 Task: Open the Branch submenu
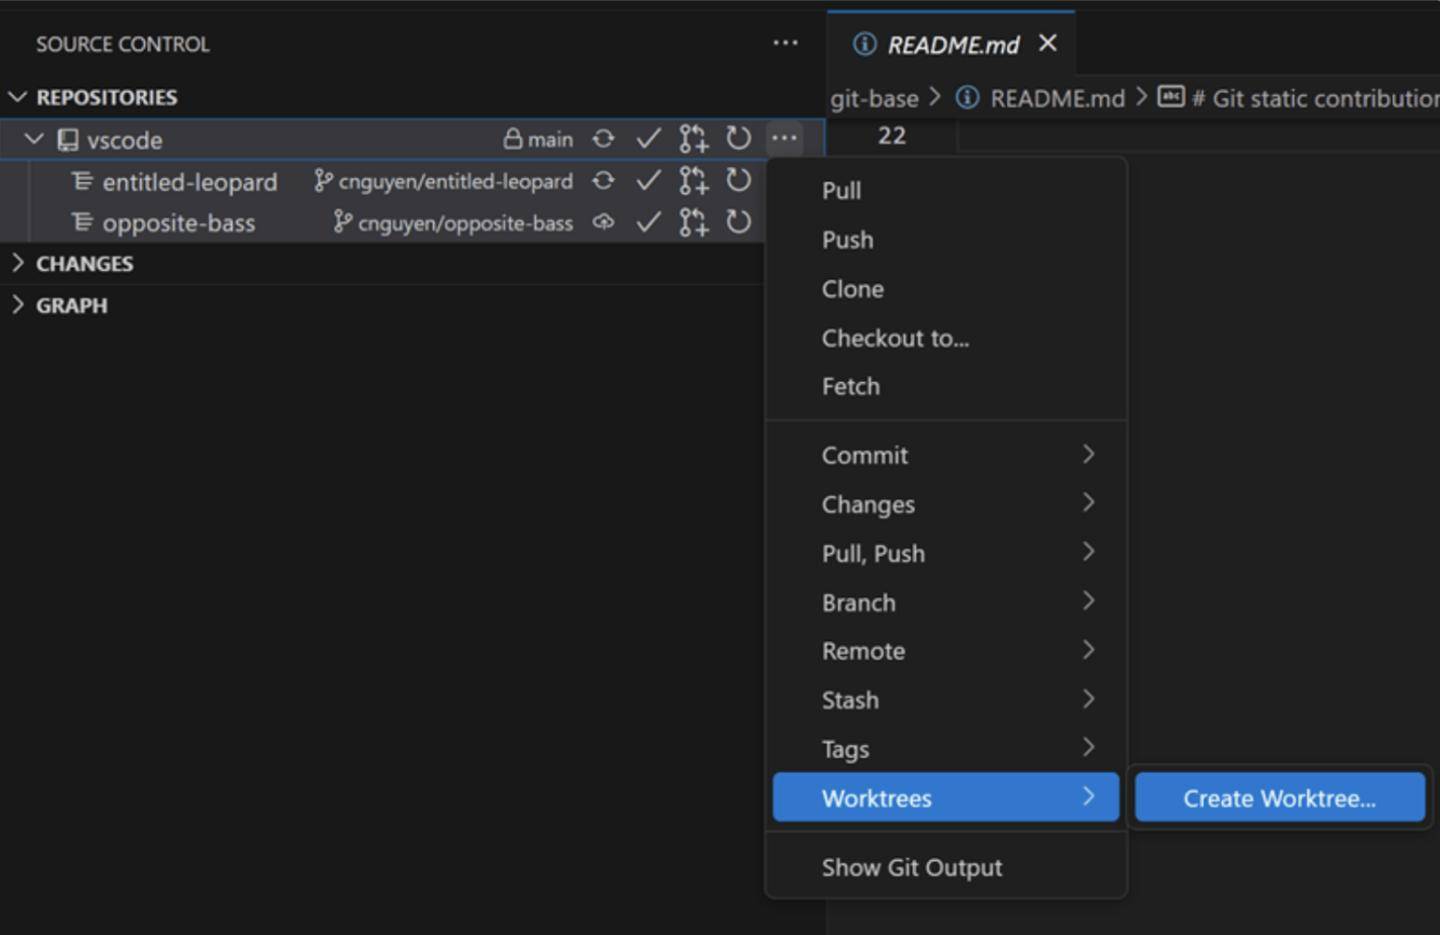tap(946, 602)
